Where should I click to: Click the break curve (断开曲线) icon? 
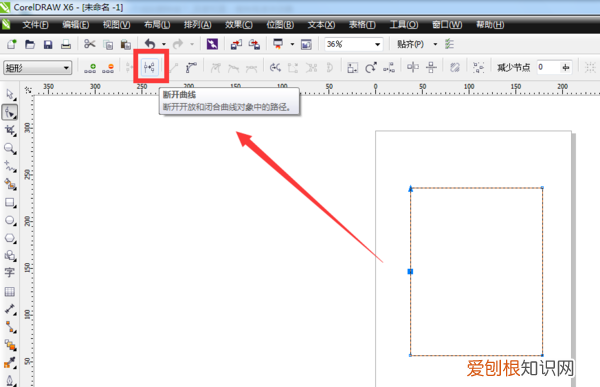[x=149, y=68]
